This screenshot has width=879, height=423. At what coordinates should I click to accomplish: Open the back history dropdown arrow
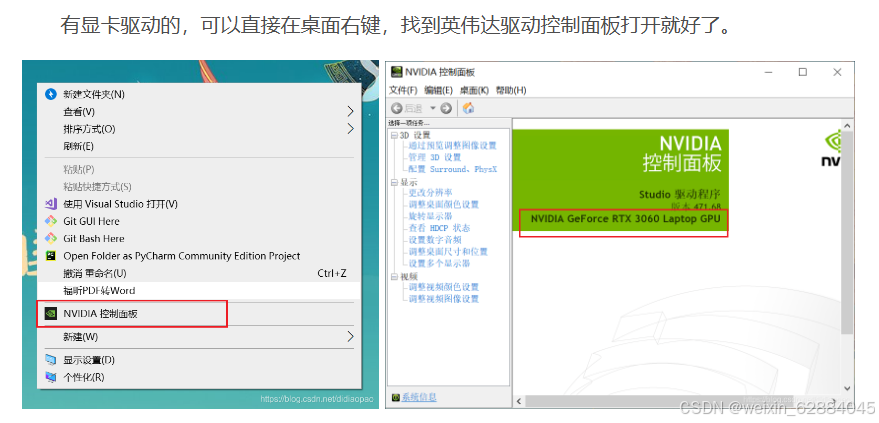tap(433, 108)
